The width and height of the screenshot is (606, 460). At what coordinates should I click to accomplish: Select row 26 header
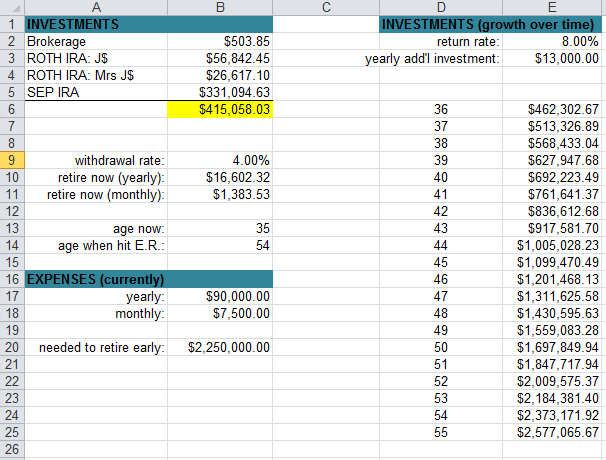[x=12, y=449]
